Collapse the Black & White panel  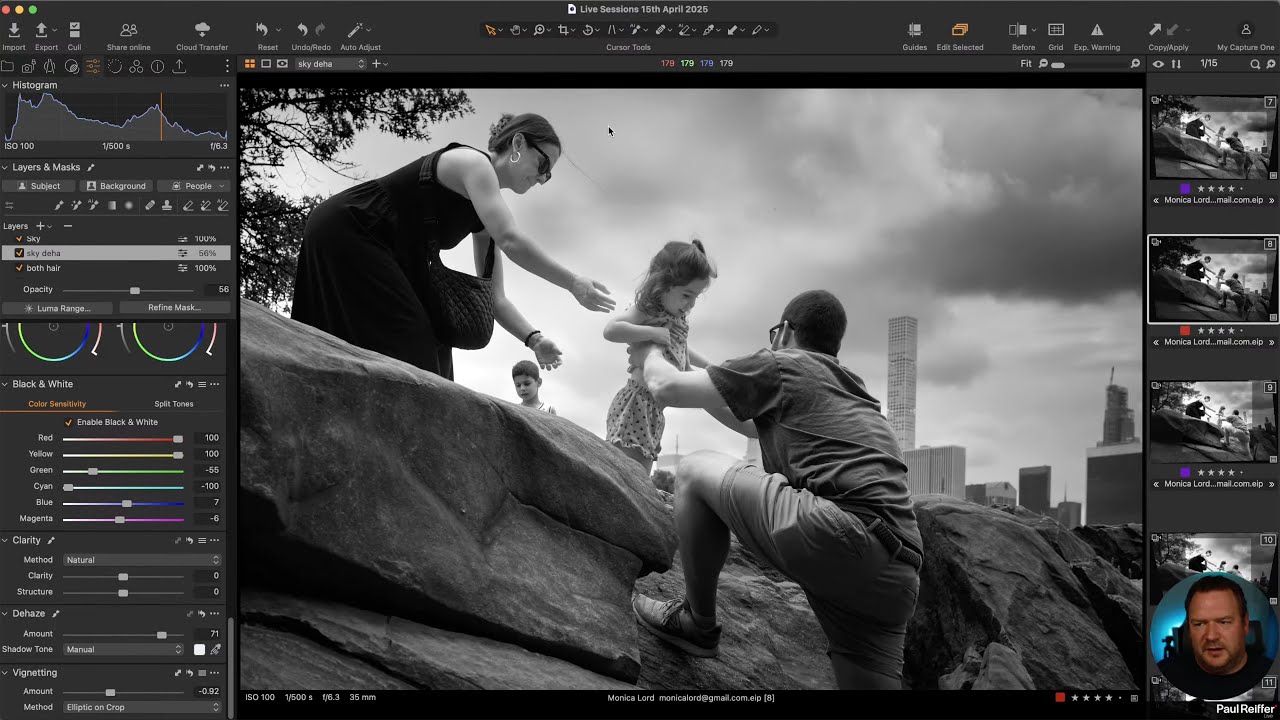(5, 384)
